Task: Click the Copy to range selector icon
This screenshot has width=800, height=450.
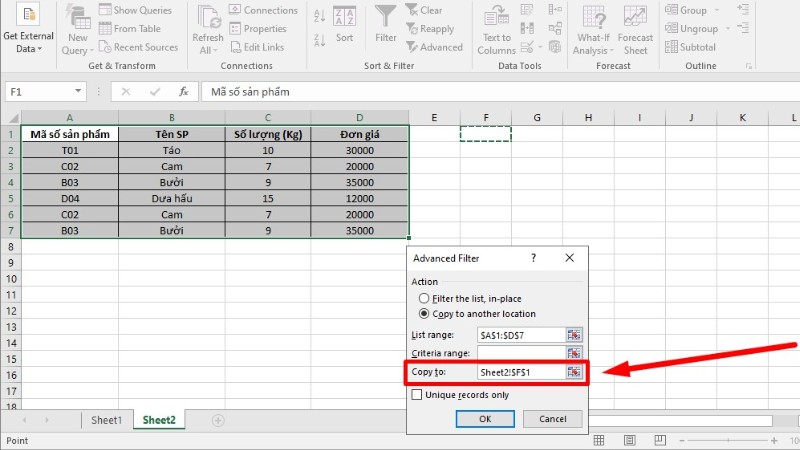Action: coord(574,371)
